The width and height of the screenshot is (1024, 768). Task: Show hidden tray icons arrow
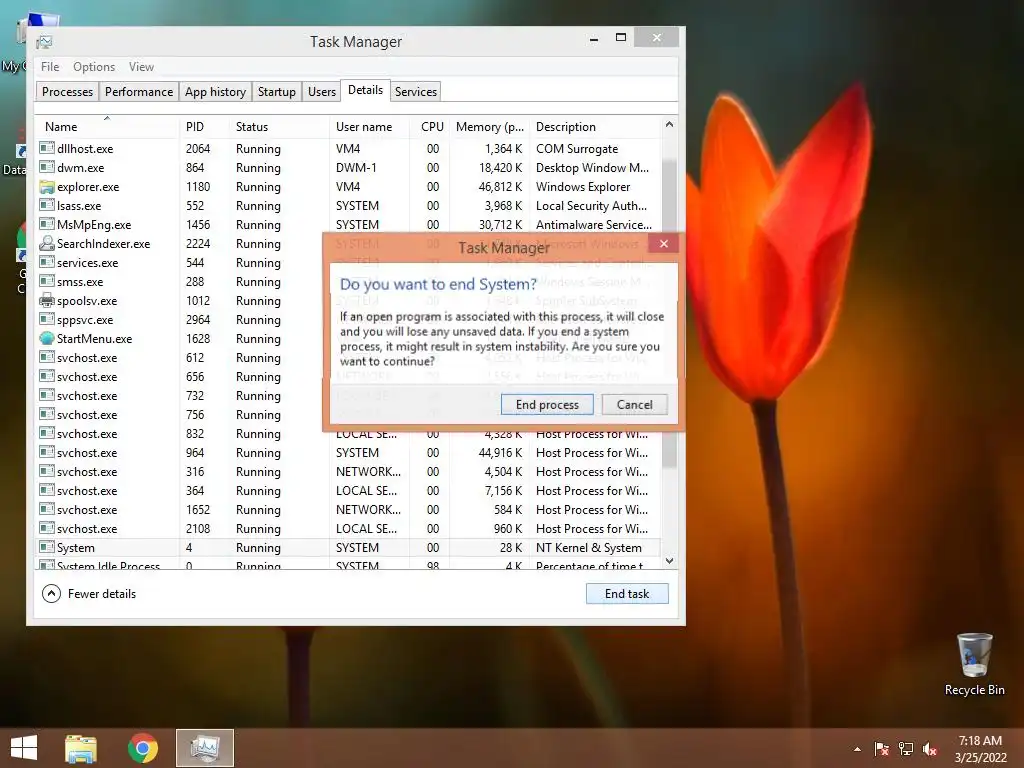[x=857, y=749]
